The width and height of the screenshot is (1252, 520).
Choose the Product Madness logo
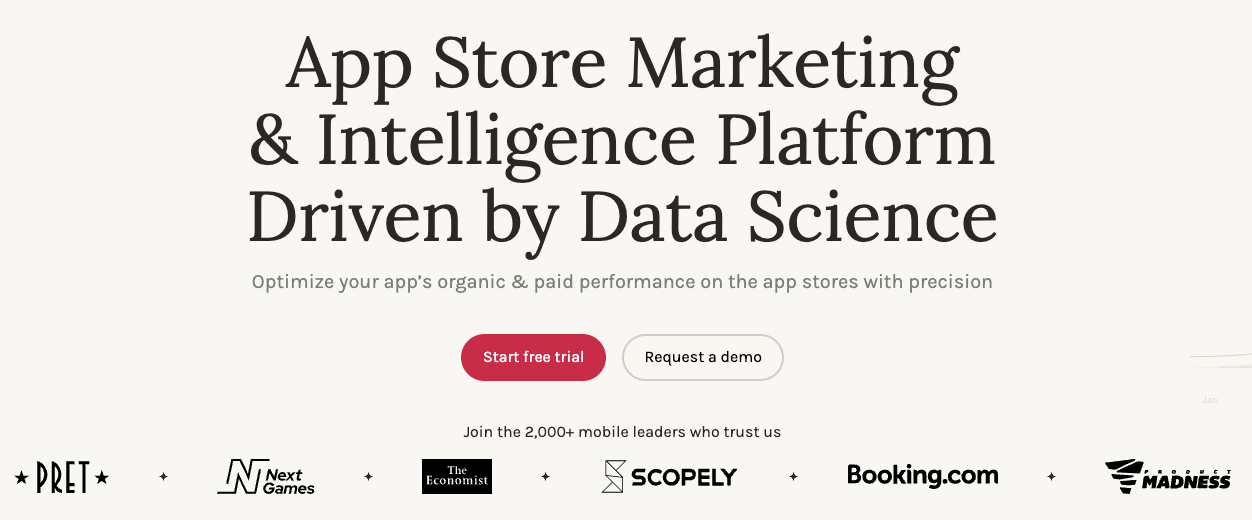(1168, 476)
